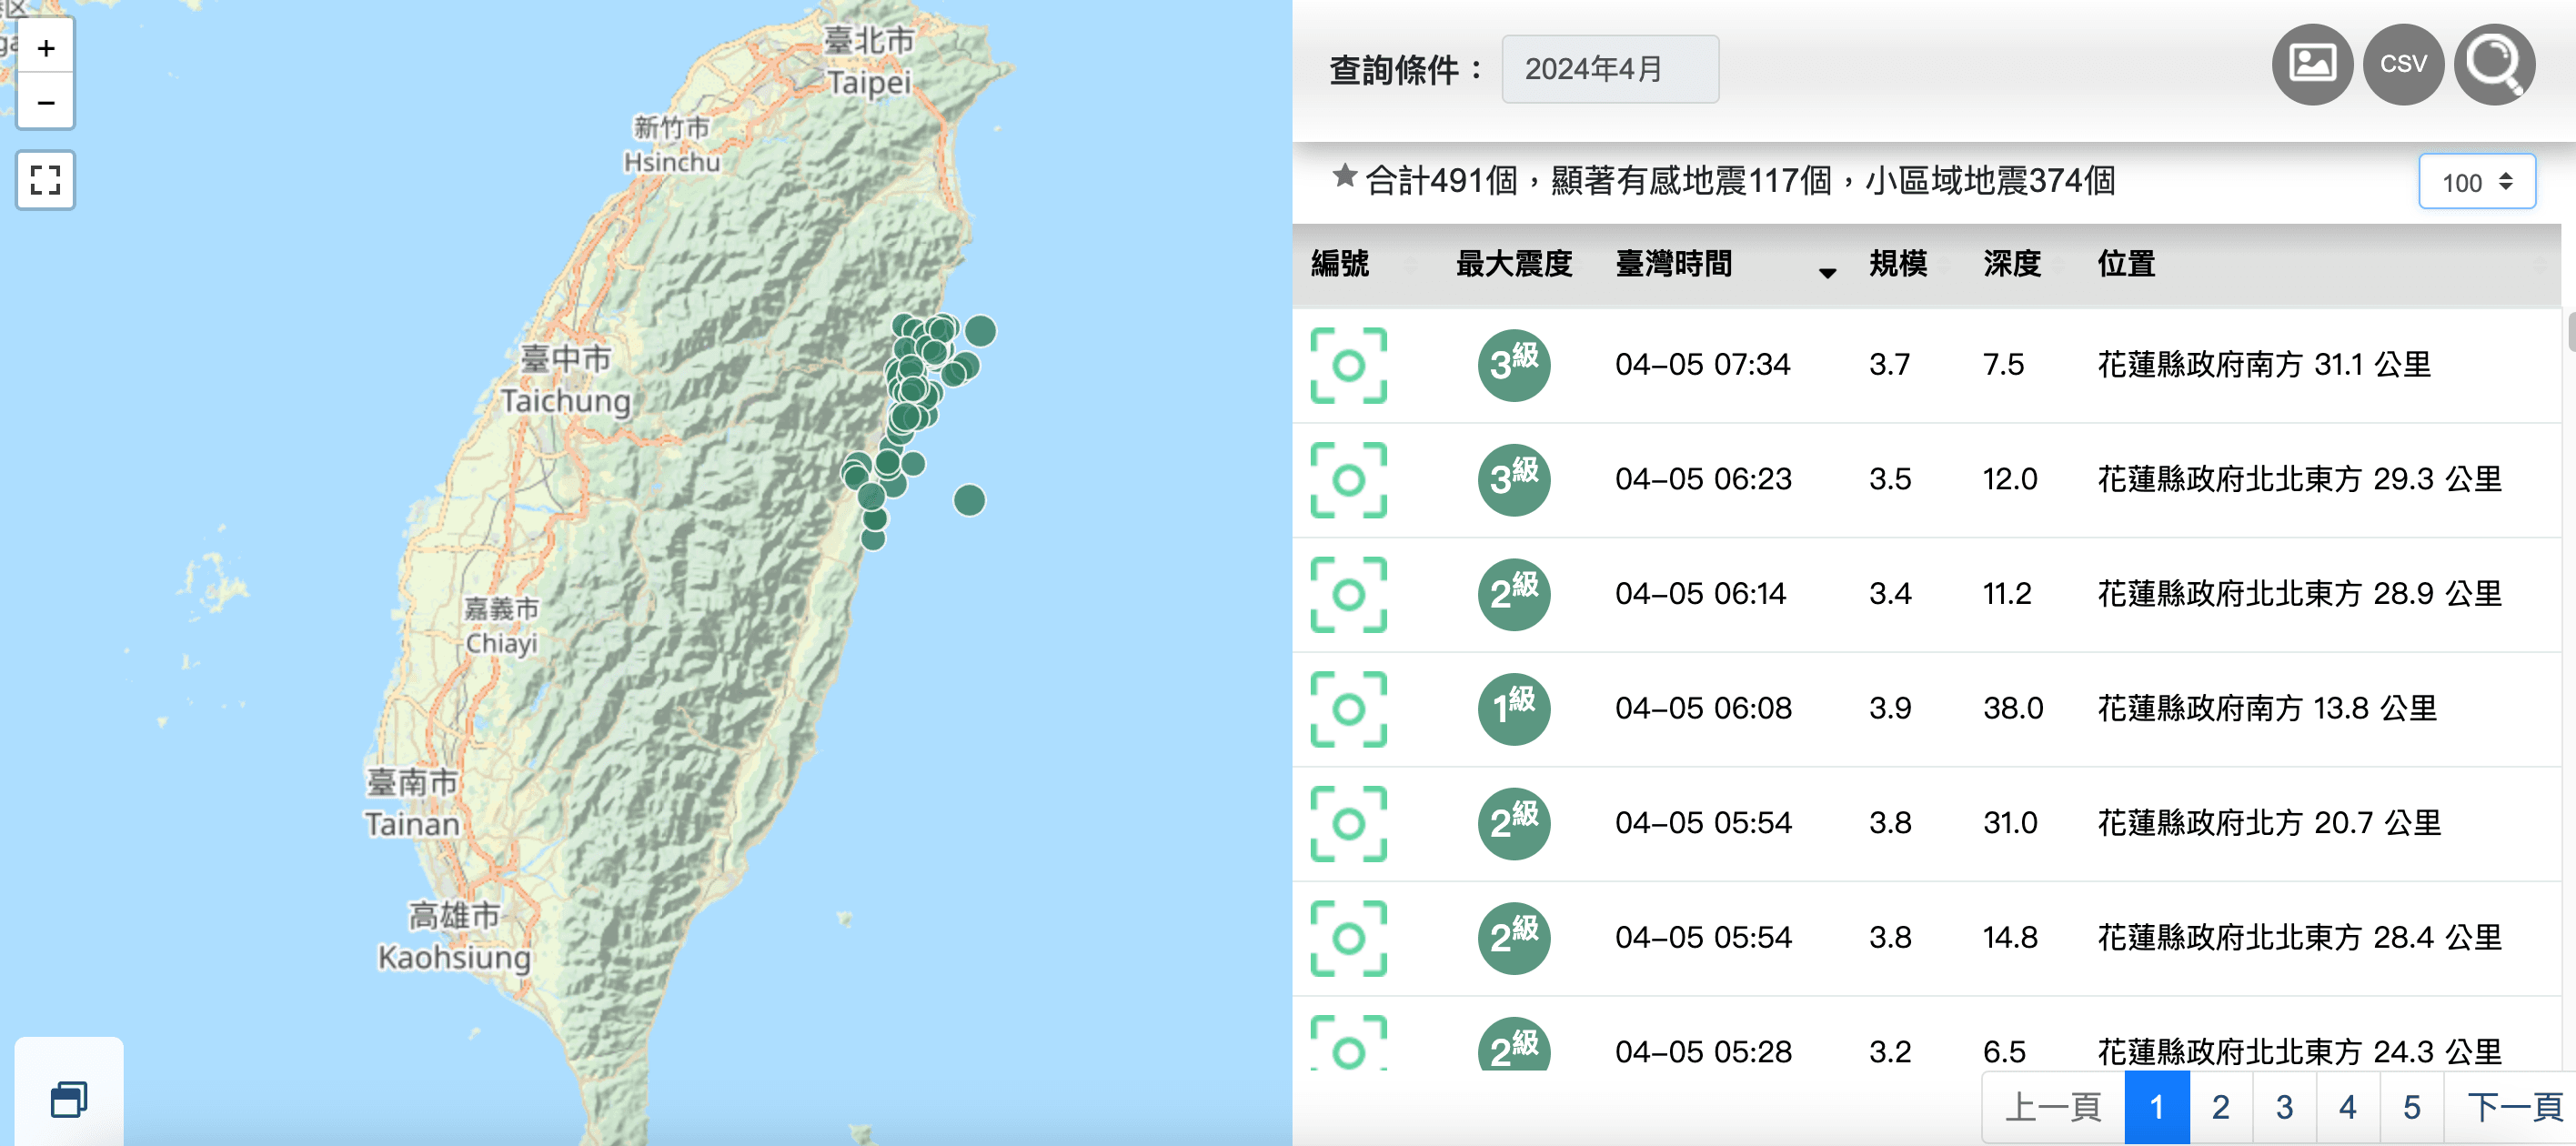Sort by 規模 magnitude column

(x=1910, y=265)
